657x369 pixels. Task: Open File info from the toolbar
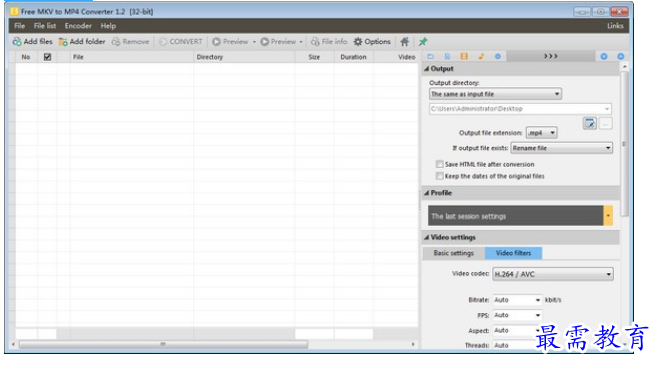(329, 41)
